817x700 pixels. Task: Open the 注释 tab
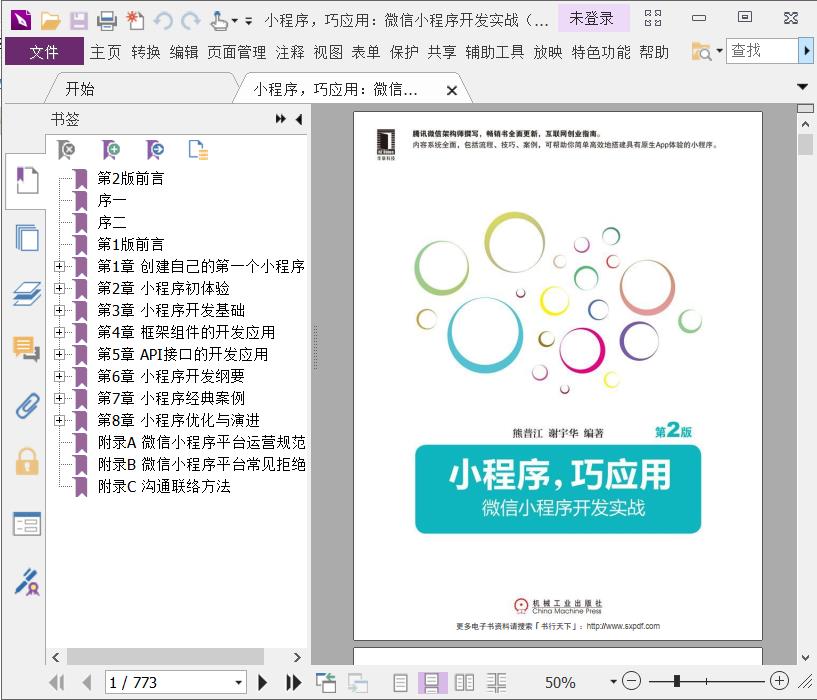point(290,52)
